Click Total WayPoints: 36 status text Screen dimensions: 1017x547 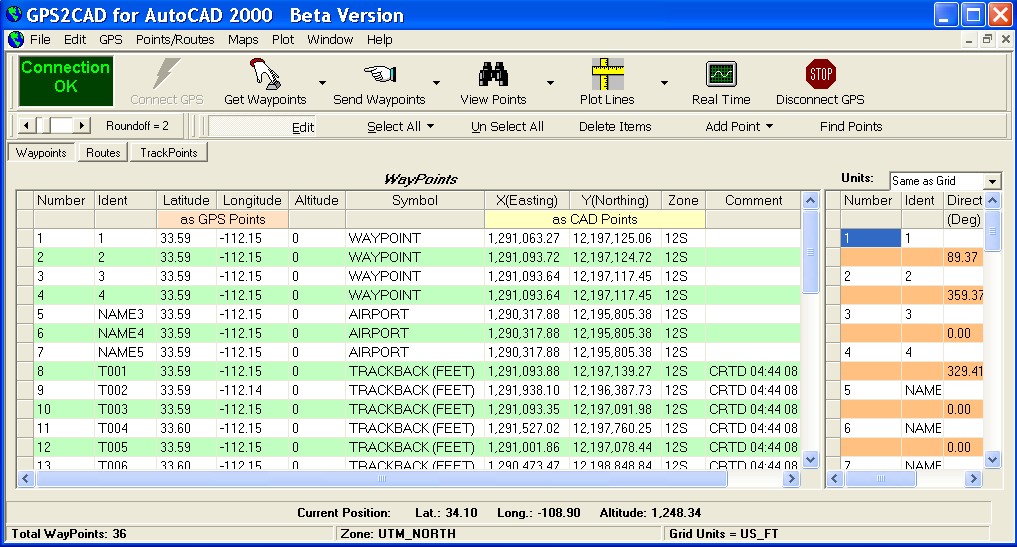coord(69,534)
